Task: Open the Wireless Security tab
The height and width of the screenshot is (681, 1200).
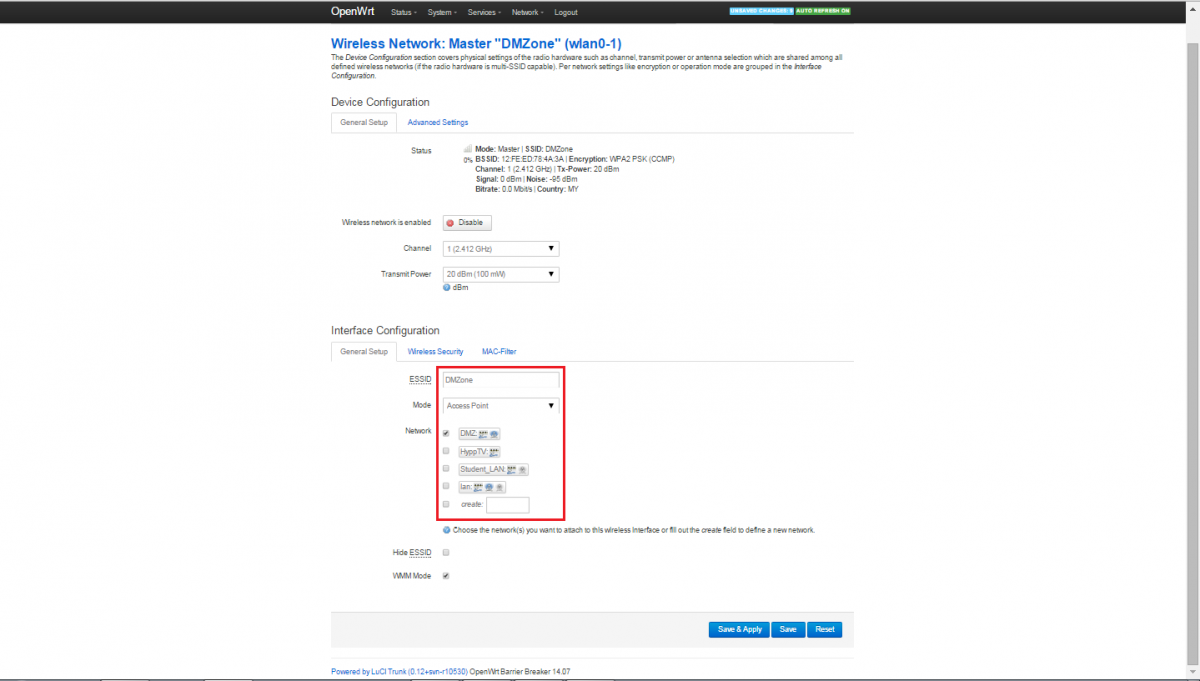Action: pos(435,352)
